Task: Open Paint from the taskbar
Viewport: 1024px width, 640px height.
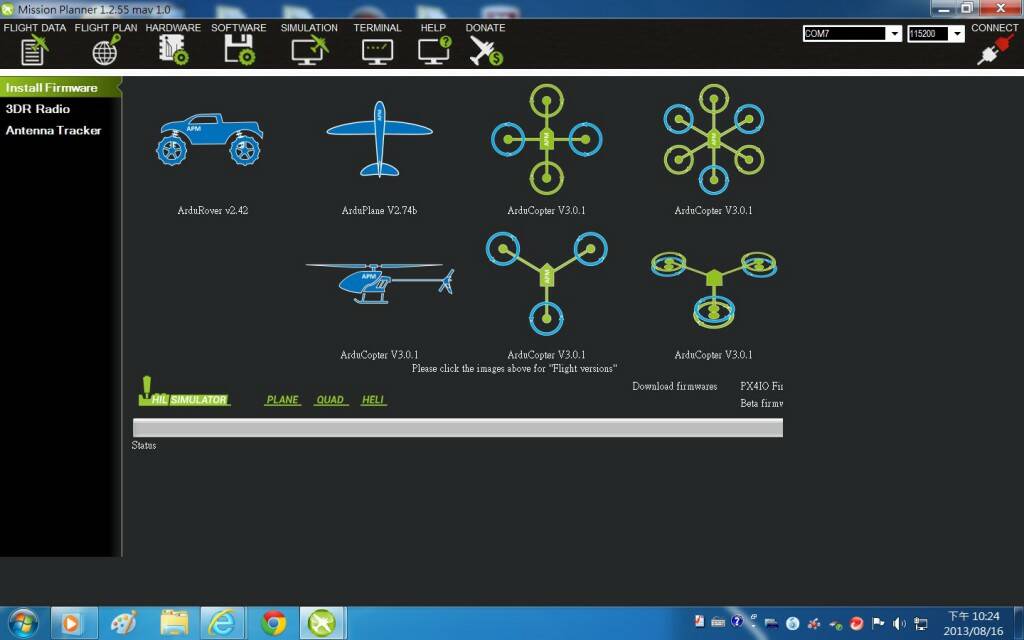Action: tap(123, 624)
